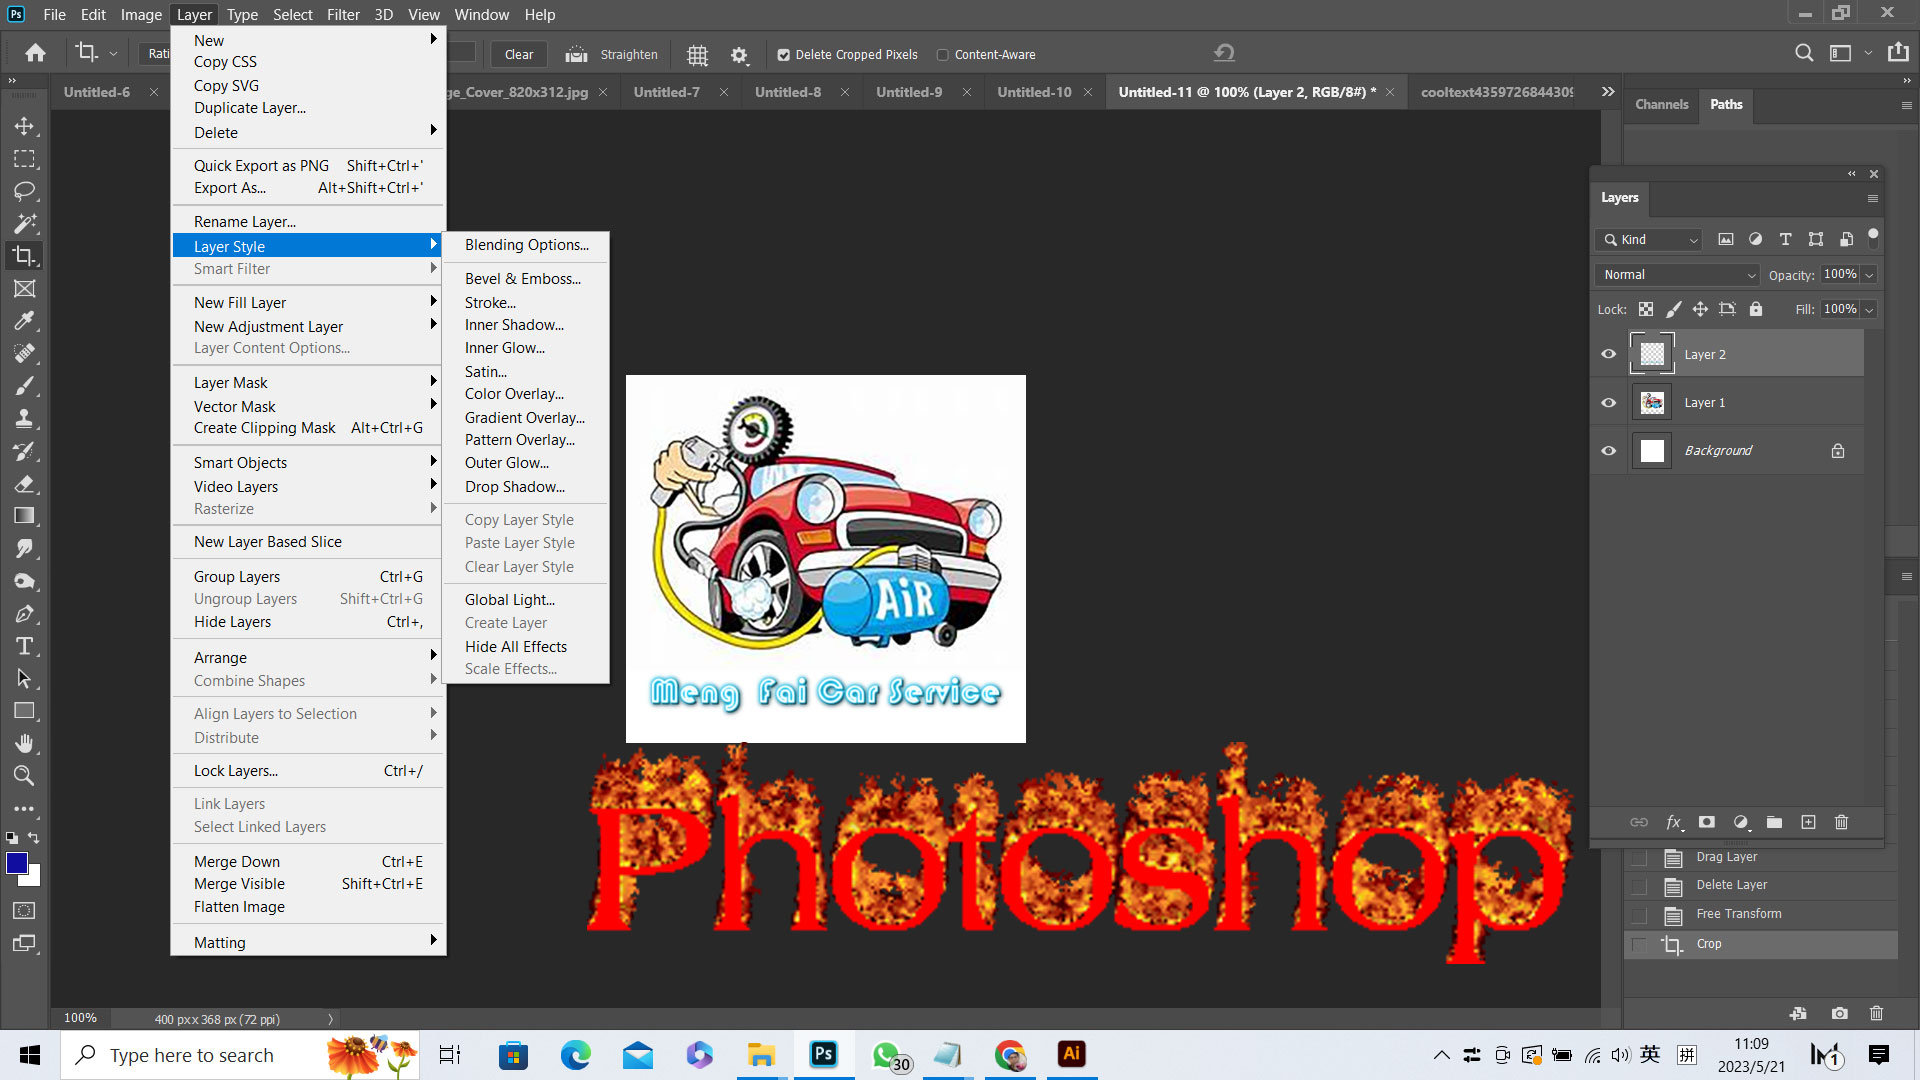Select the Eraser tool
This screenshot has width=1920, height=1080.
24,484
